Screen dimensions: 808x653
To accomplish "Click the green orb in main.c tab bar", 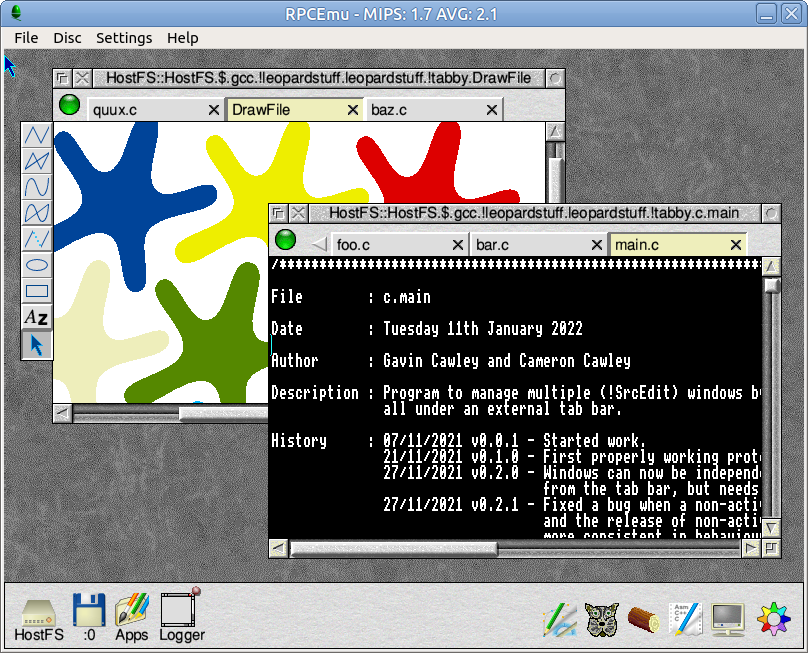I will 285,240.
